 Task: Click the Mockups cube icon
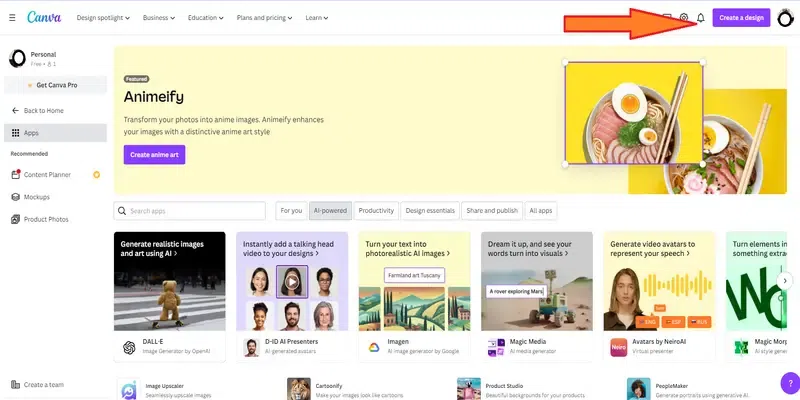pos(15,197)
